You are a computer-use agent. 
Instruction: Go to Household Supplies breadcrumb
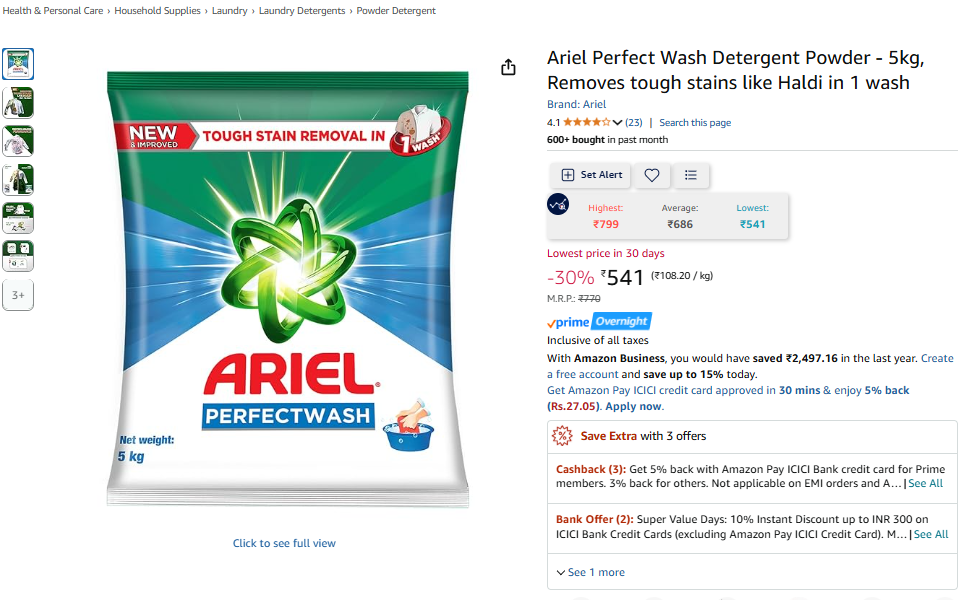pos(157,11)
